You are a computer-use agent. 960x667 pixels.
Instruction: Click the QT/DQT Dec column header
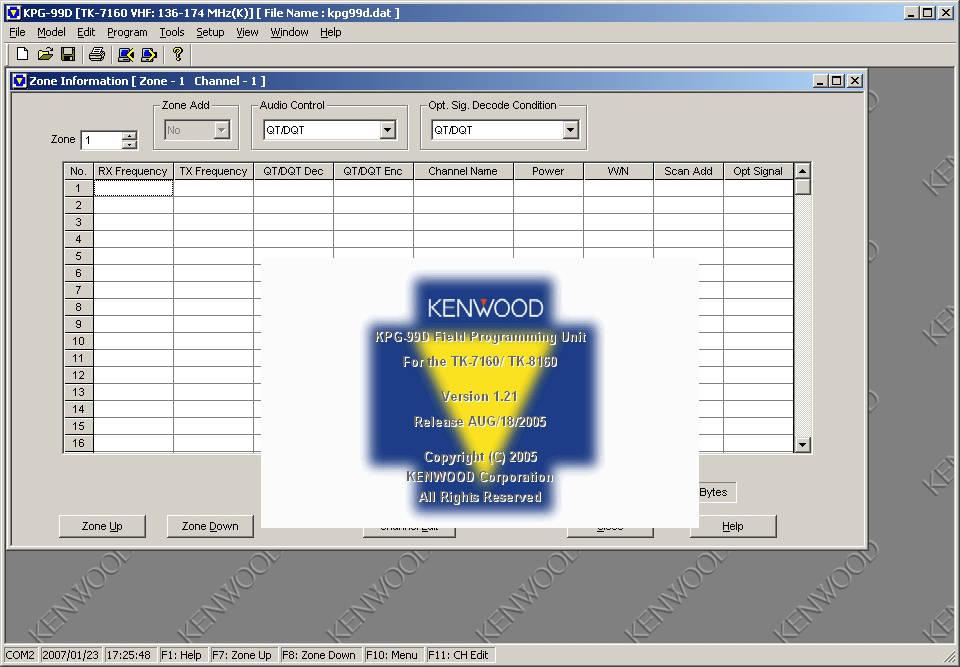pos(293,171)
